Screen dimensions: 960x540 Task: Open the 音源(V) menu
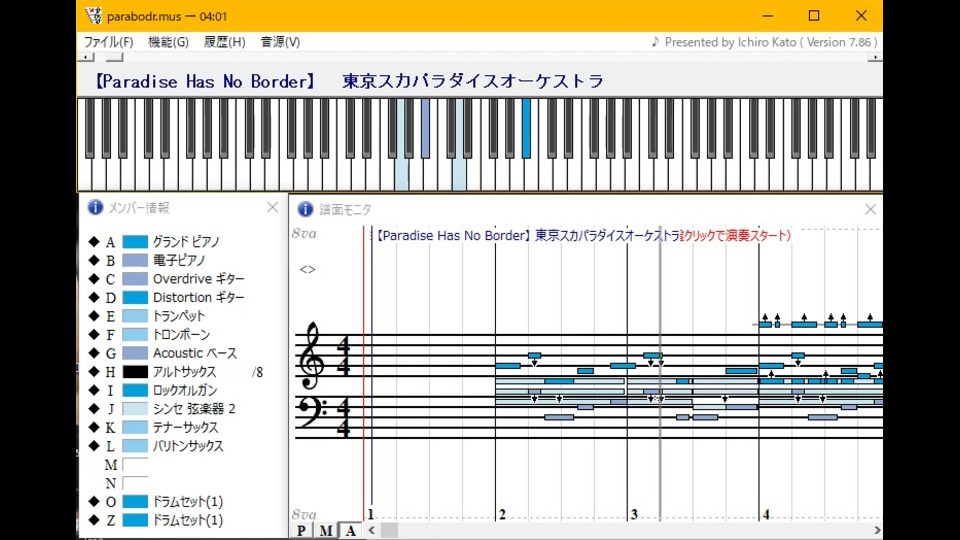pos(280,42)
